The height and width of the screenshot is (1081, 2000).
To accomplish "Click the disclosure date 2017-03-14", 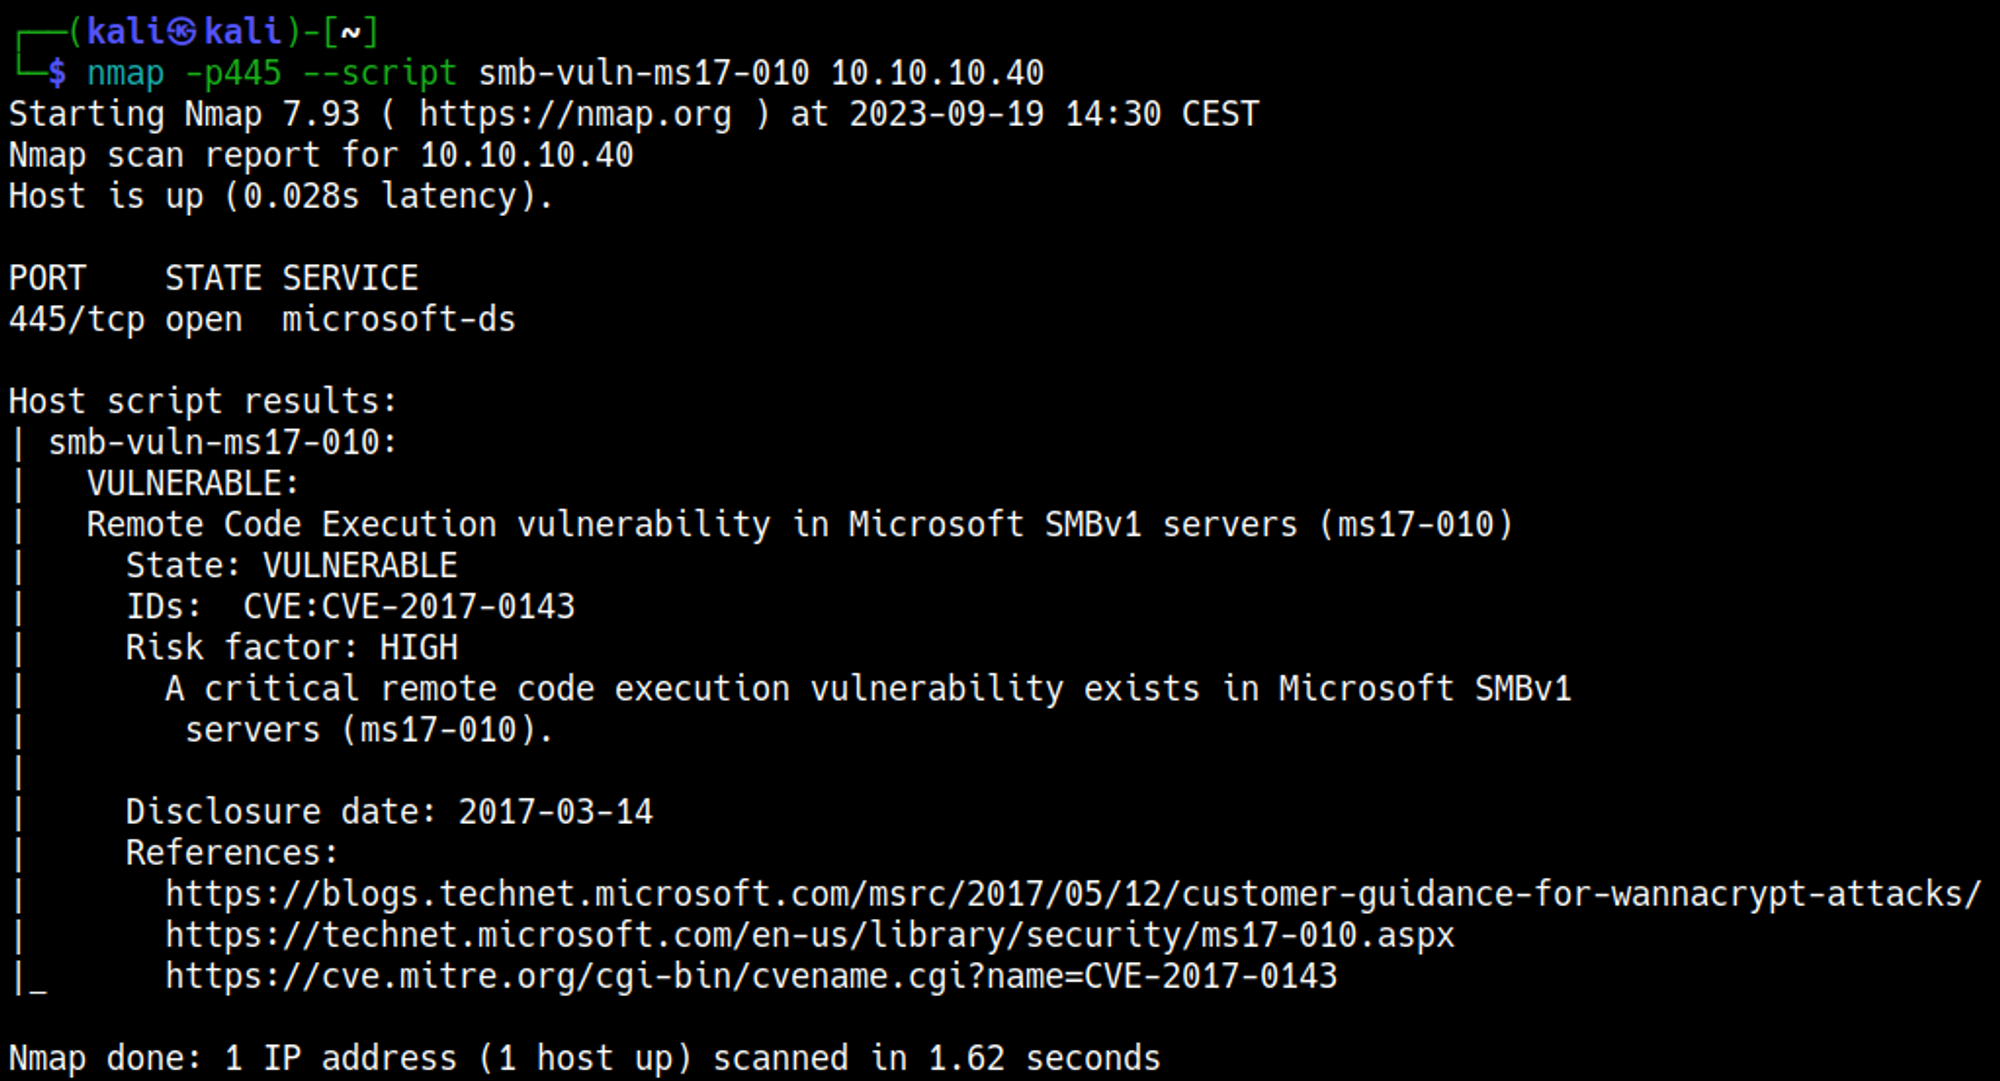I will point(555,812).
